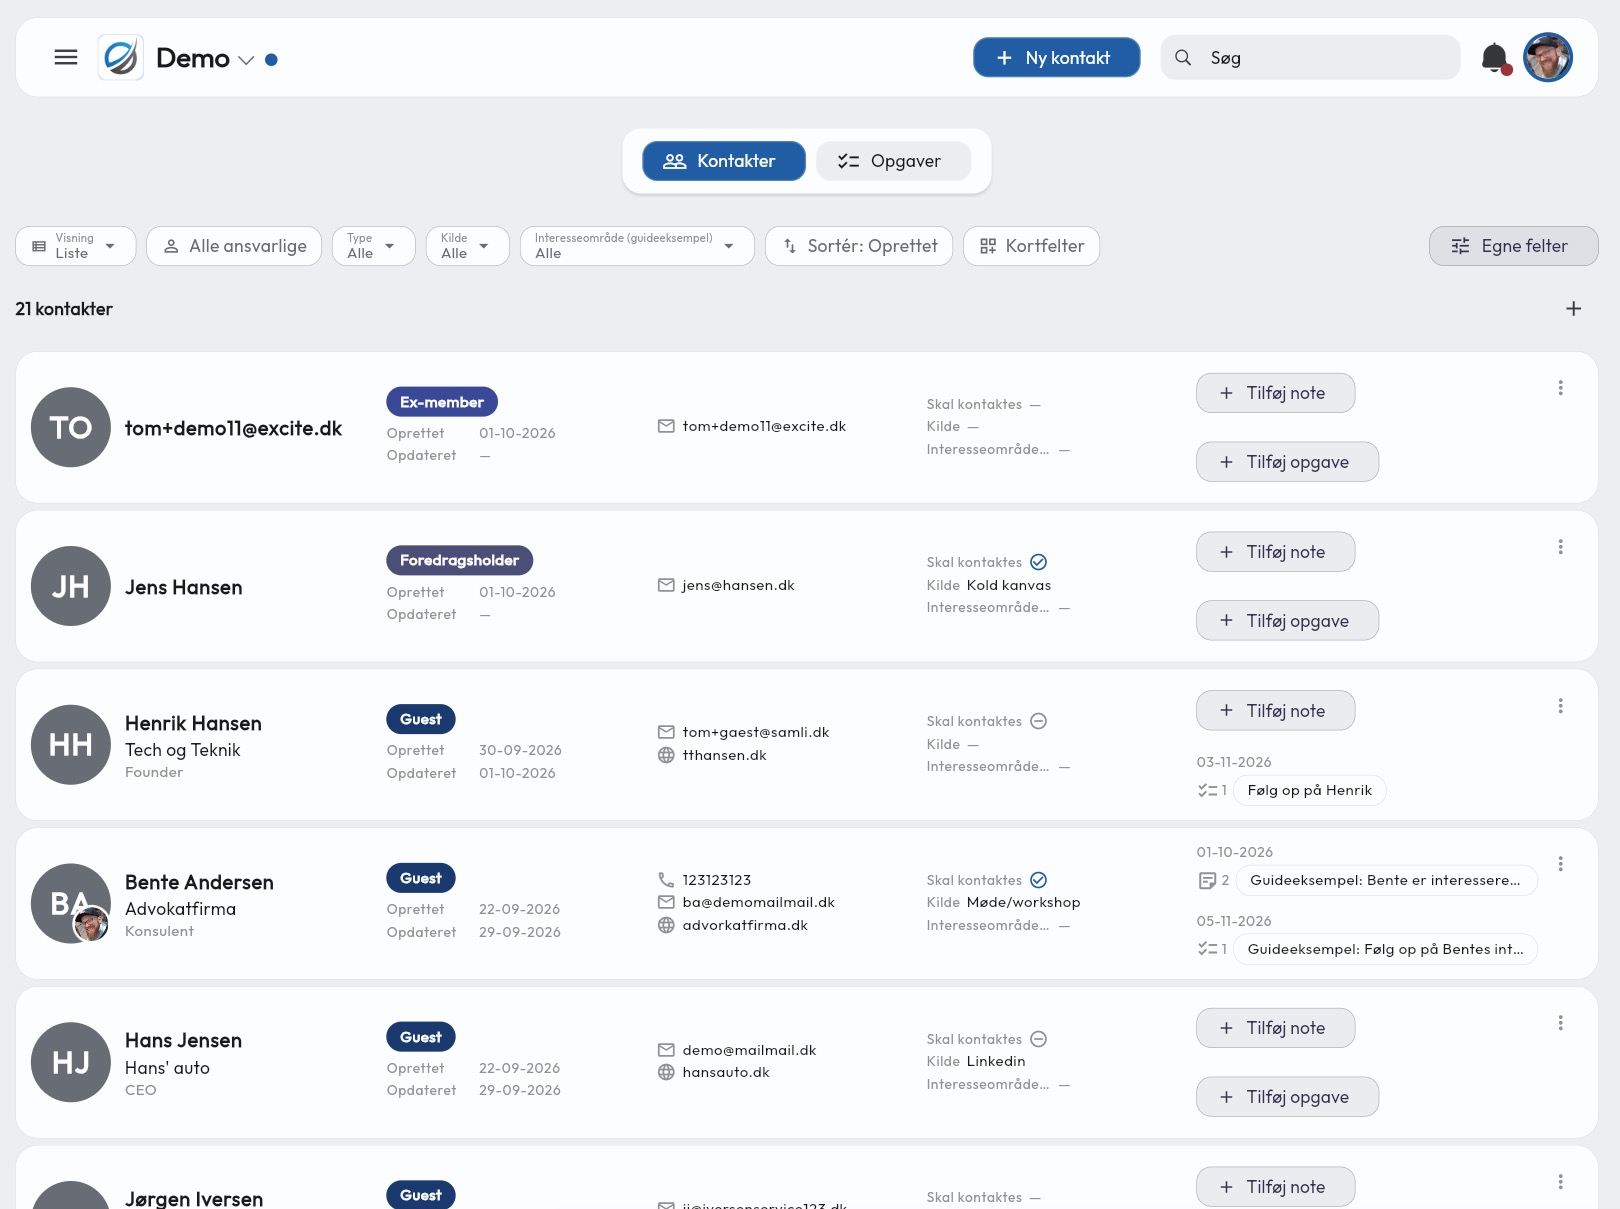Click the ba@demomailmail.dk email address
The width and height of the screenshot is (1620, 1209).
pyautogui.click(x=759, y=902)
